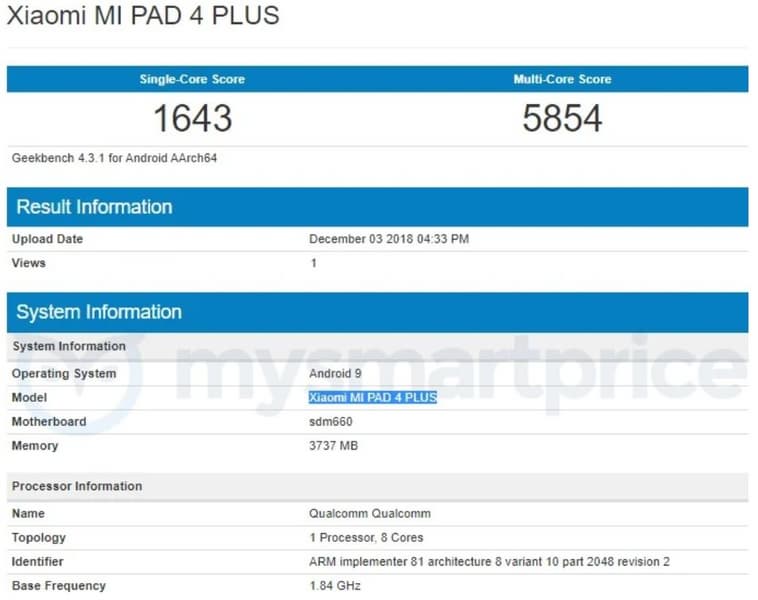Click the 'Android 9' value

click(x=335, y=373)
